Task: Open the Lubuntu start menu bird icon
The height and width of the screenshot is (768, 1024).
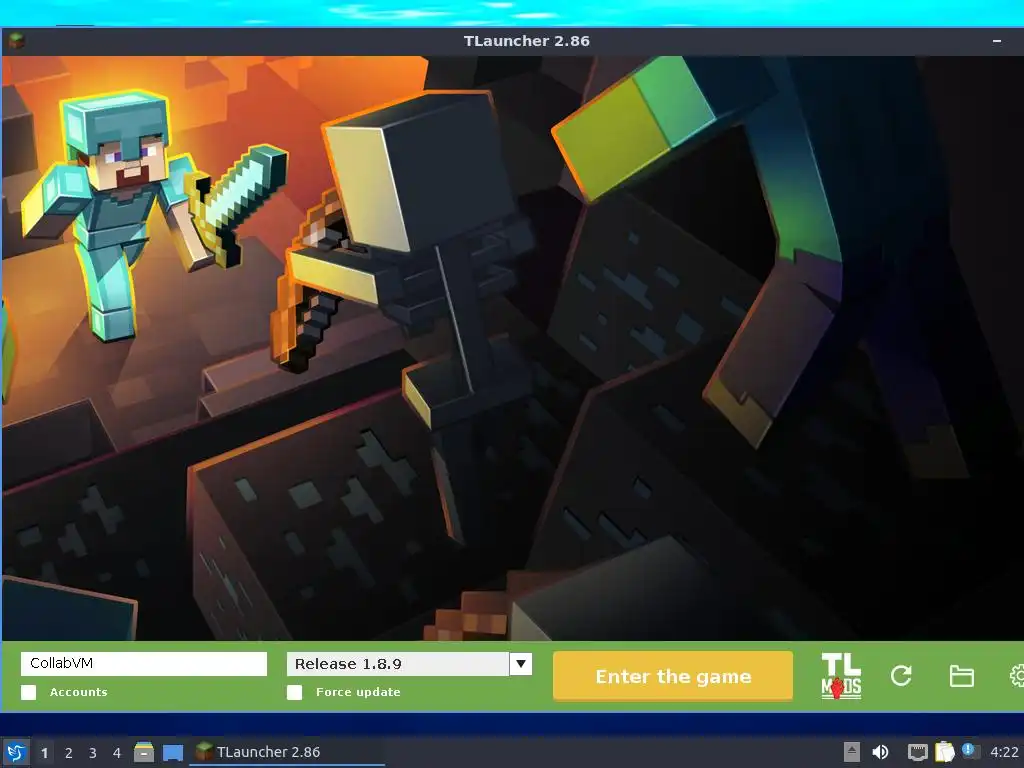Action: pyautogui.click(x=16, y=752)
